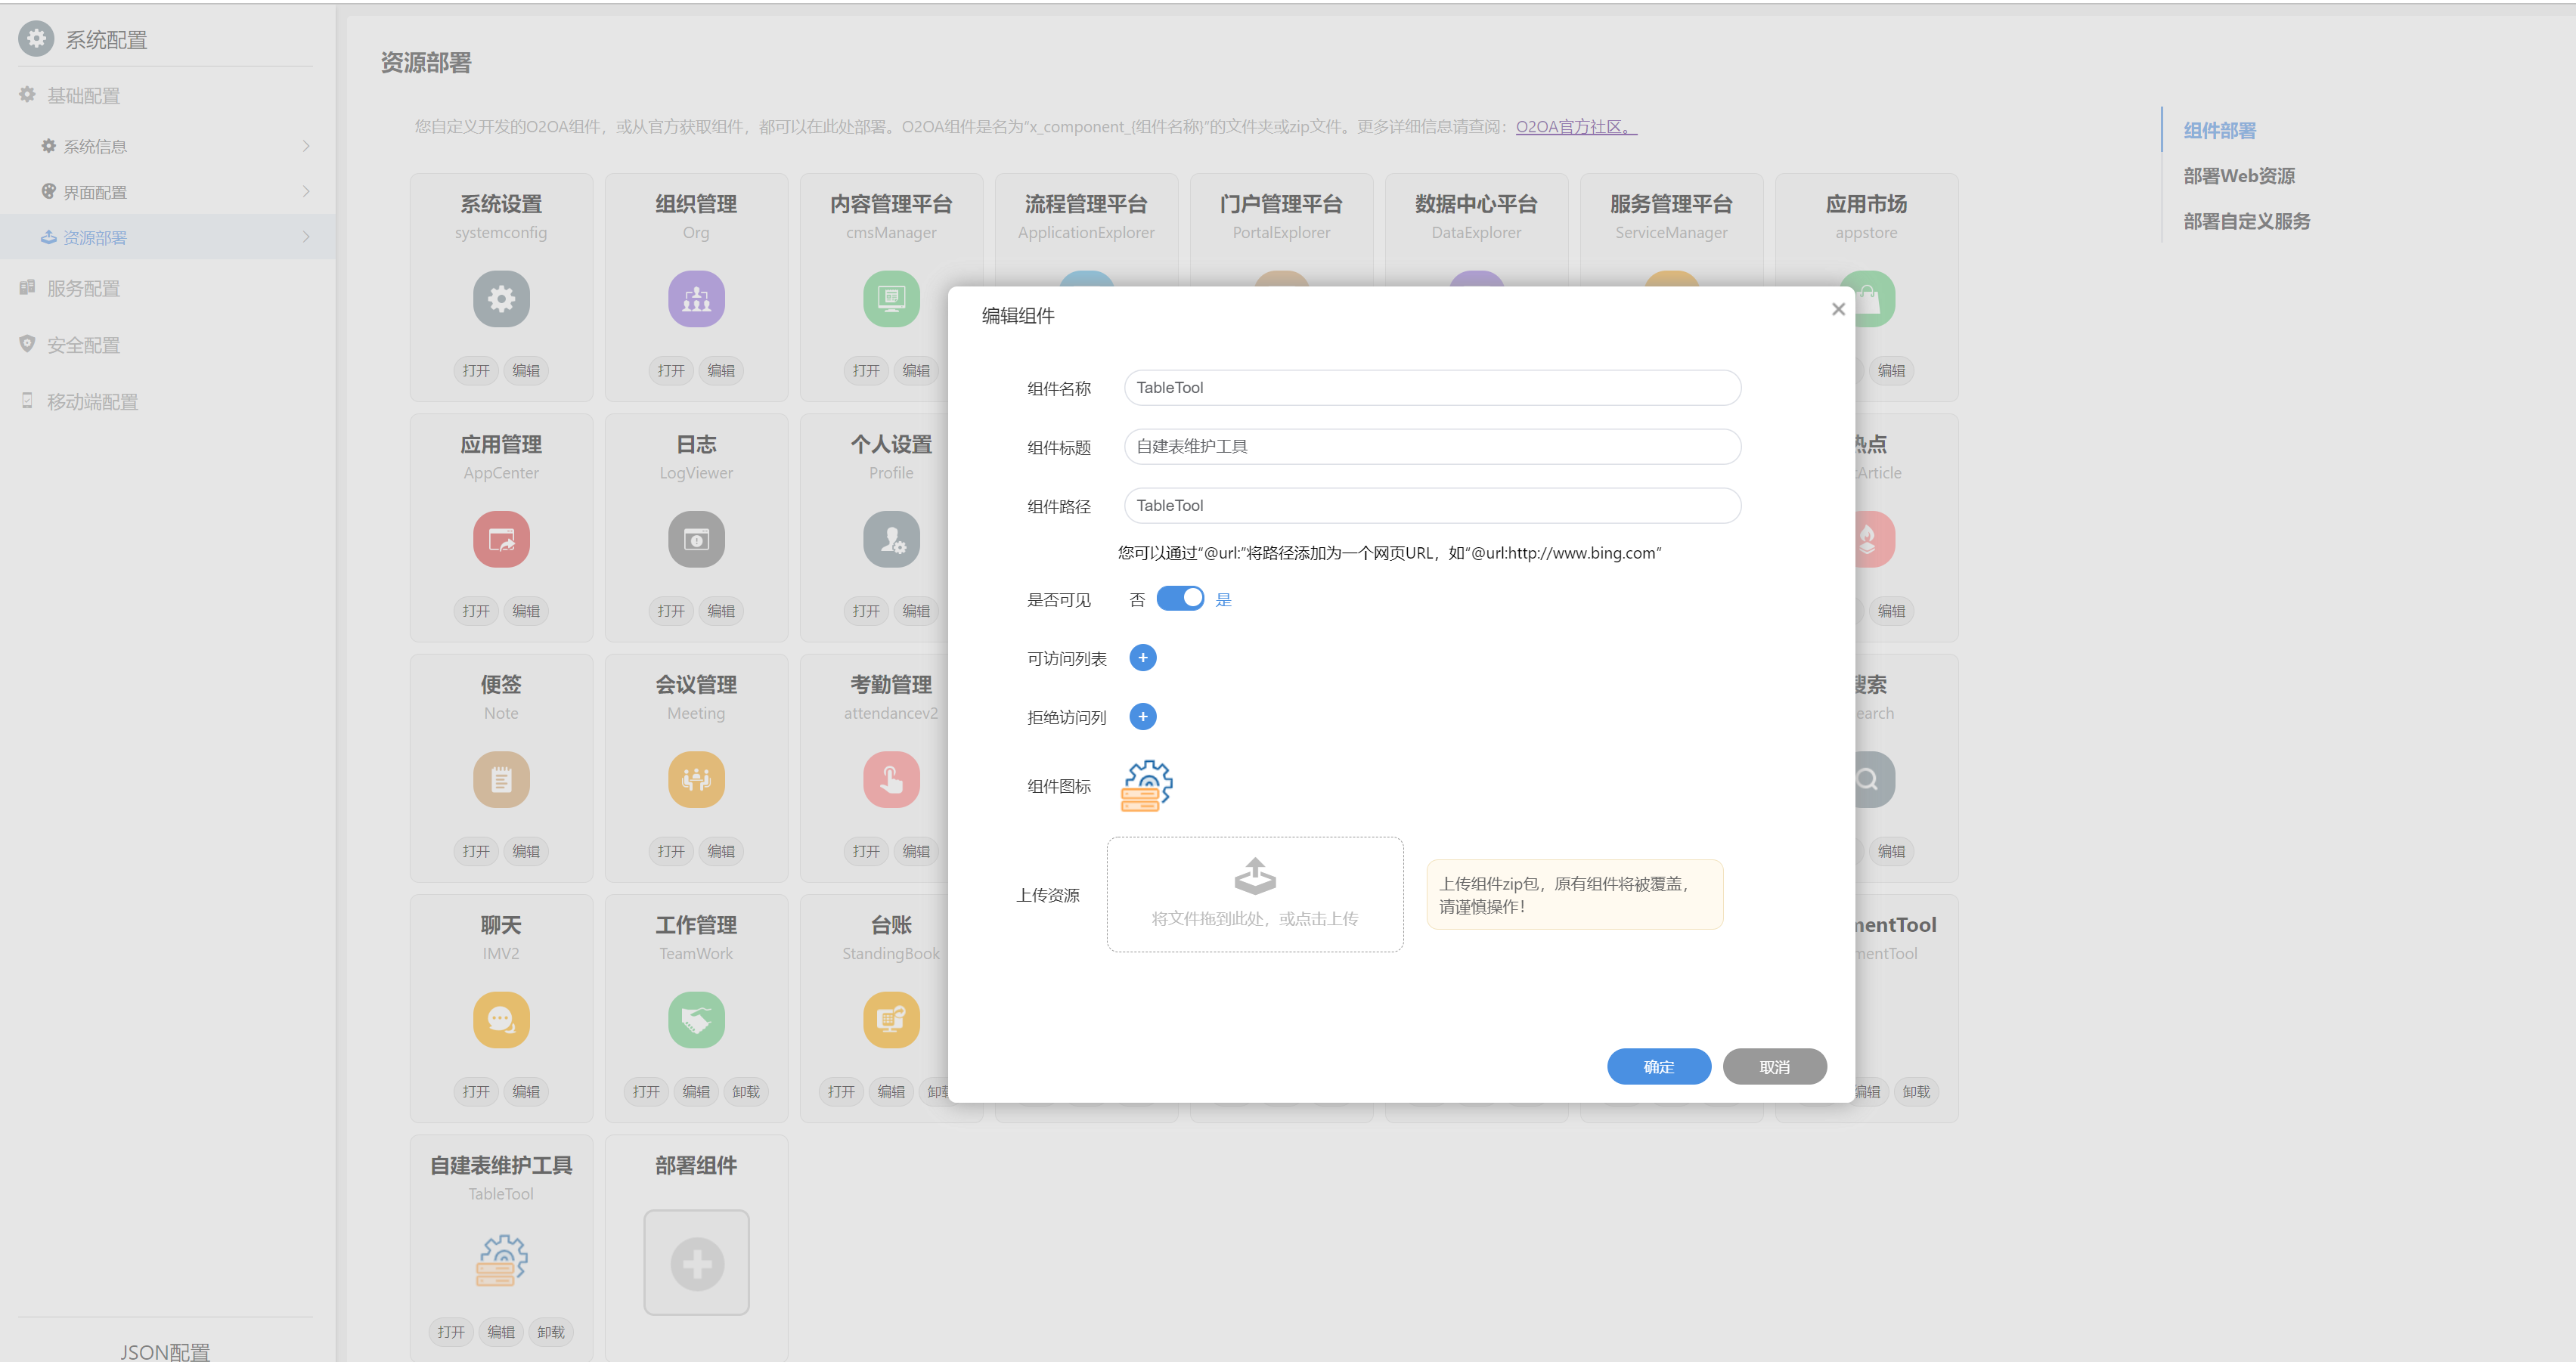The image size is (2576, 1362).
Task: Click the LogViewer log icon
Action: (x=696, y=539)
